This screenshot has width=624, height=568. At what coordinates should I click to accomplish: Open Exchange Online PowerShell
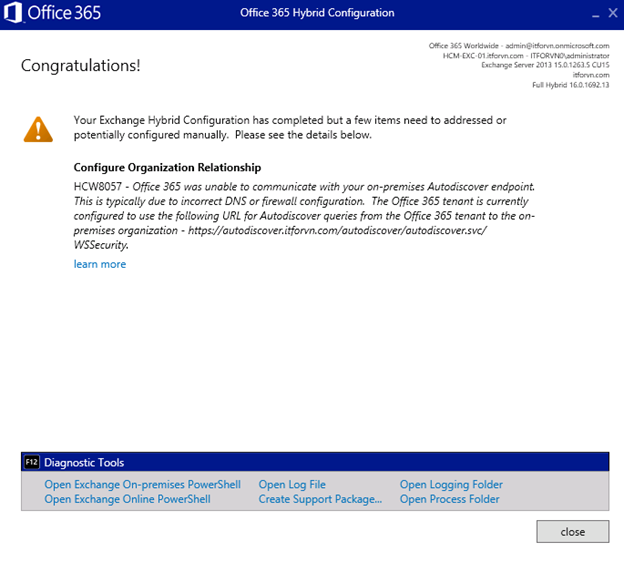tap(128, 499)
